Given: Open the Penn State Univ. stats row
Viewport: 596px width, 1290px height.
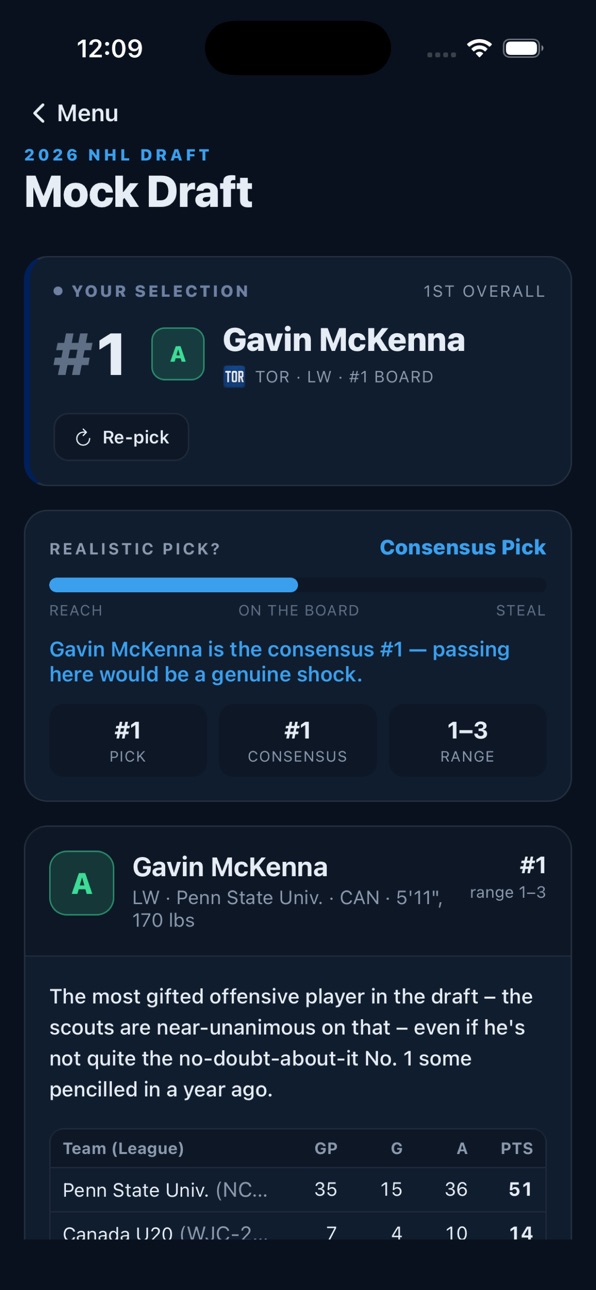Looking at the screenshot, I should click(298, 1190).
